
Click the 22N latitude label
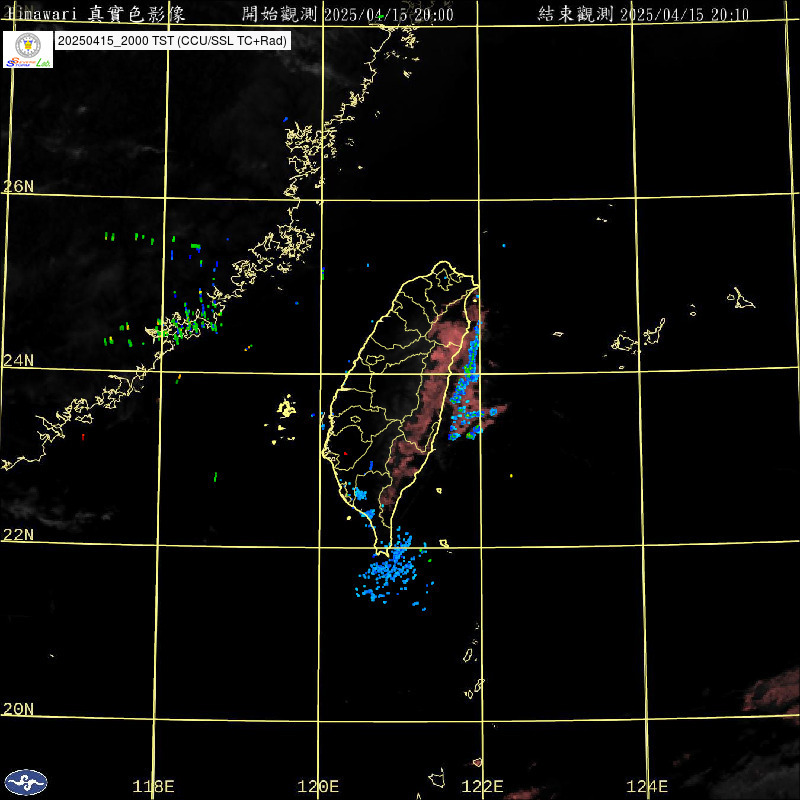pyautogui.click(x=17, y=534)
